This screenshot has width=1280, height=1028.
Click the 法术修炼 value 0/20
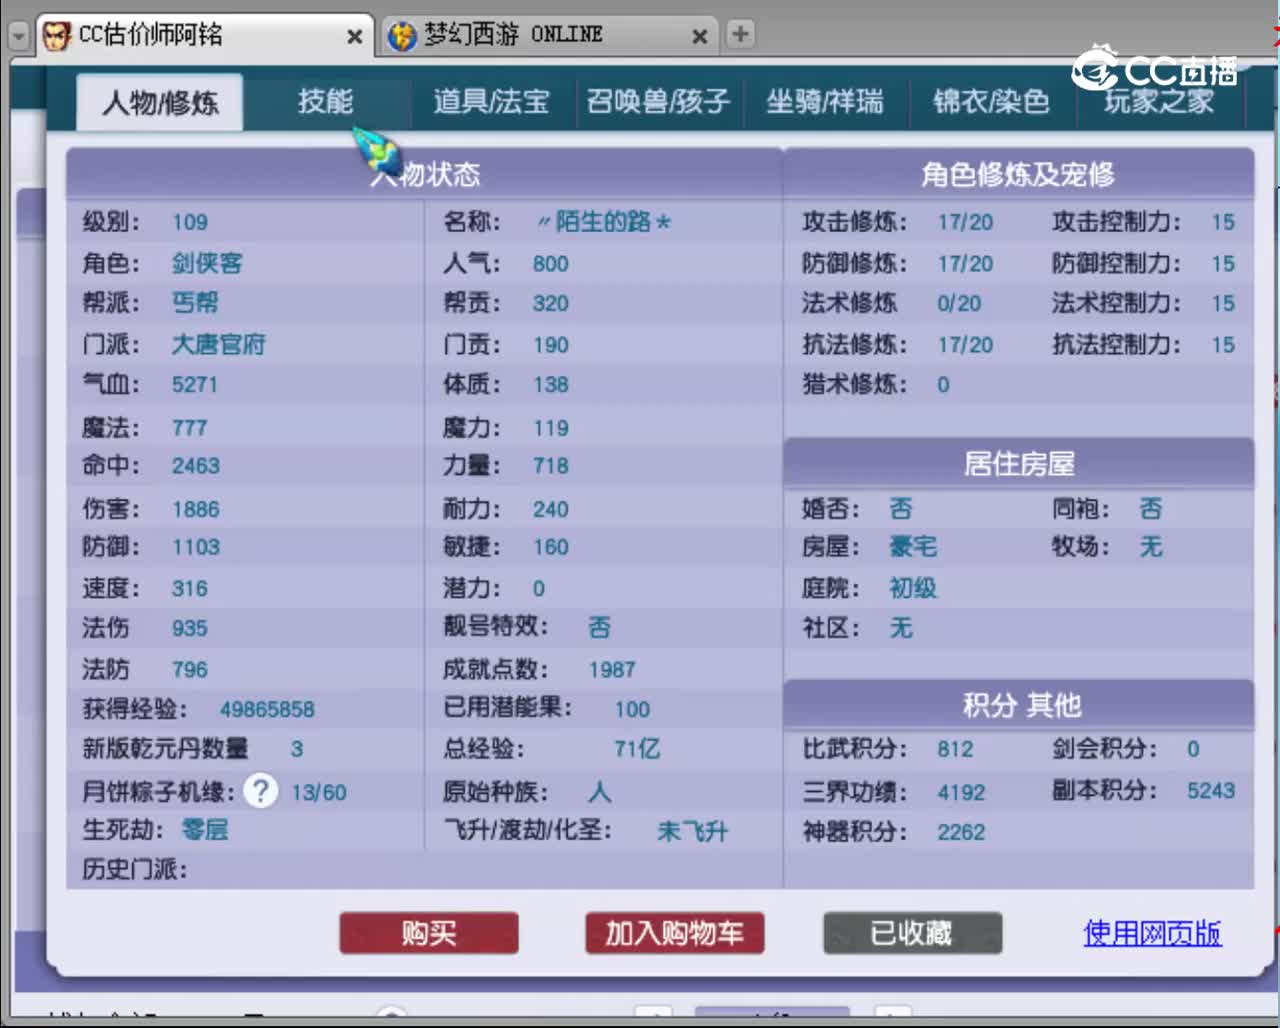click(x=959, y=303)
